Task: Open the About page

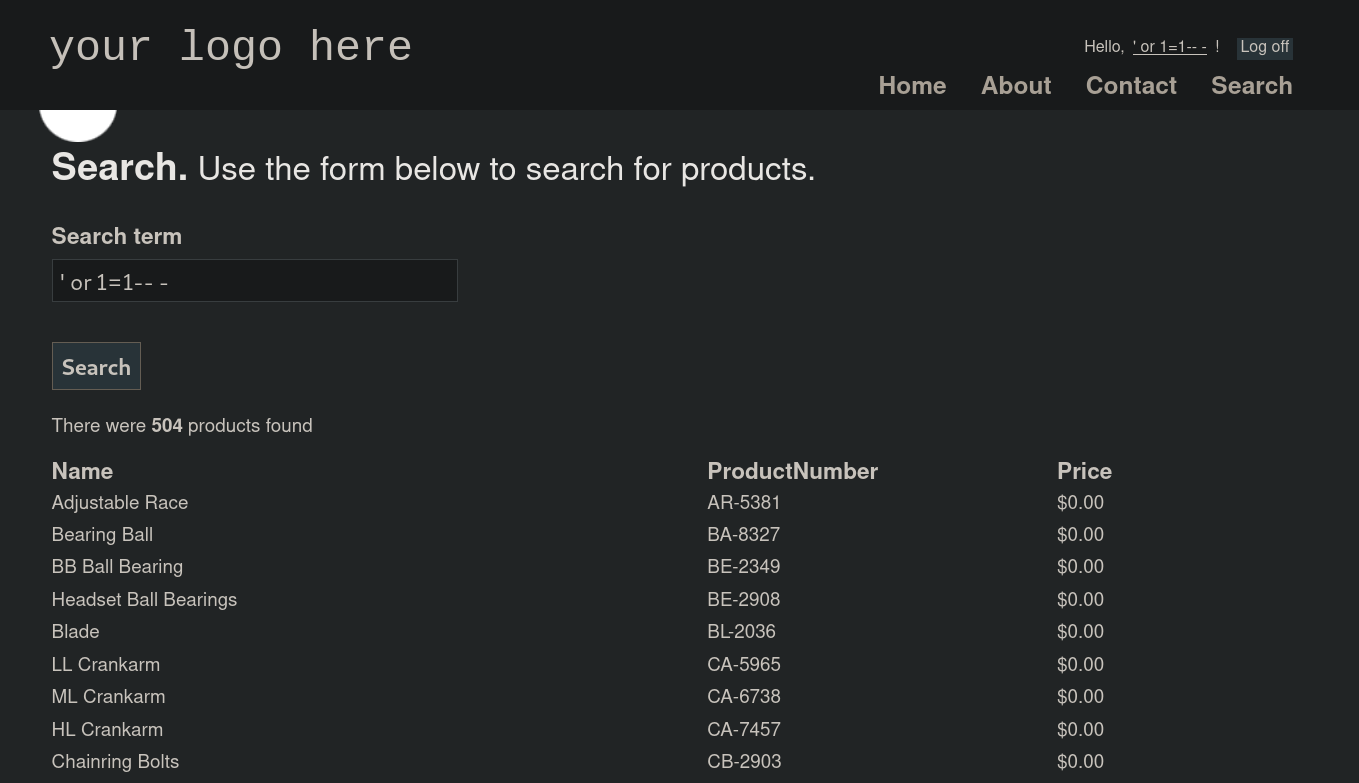Action: click(1015, 86)
